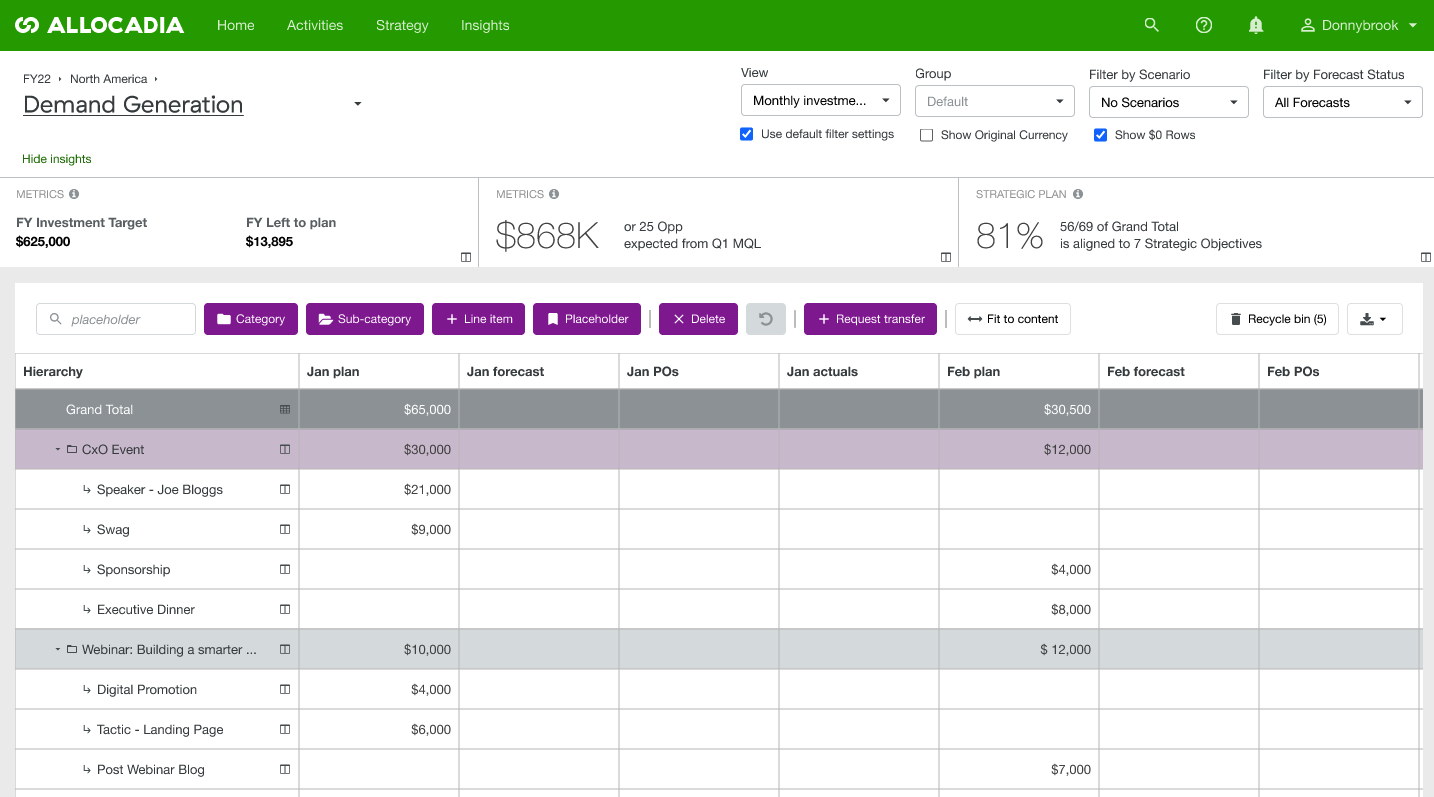This screenshot has width=1434, height=797.
Task: Go to Home menu
Action: tap(236, 25)
